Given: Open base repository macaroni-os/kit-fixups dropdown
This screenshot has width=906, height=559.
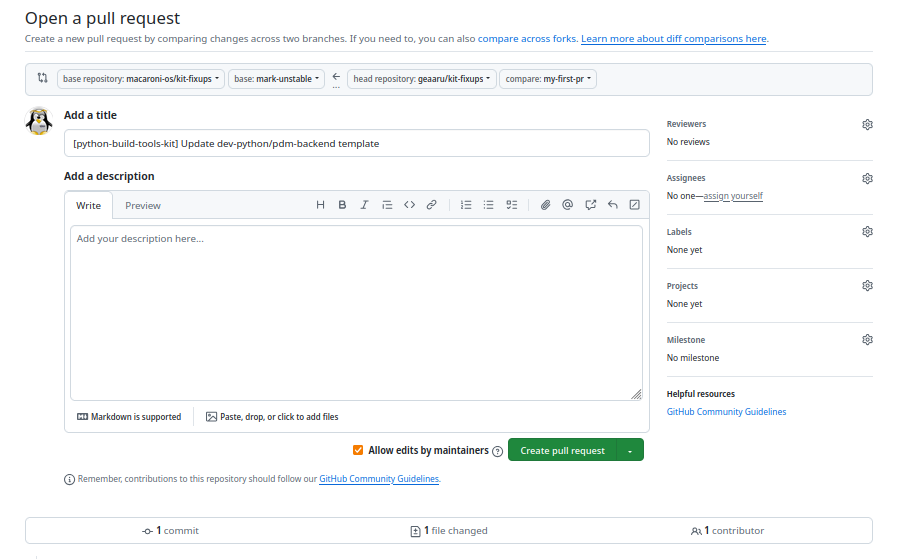Looking at the screenshot, I should pyautogui.click(x=140, y=79).
